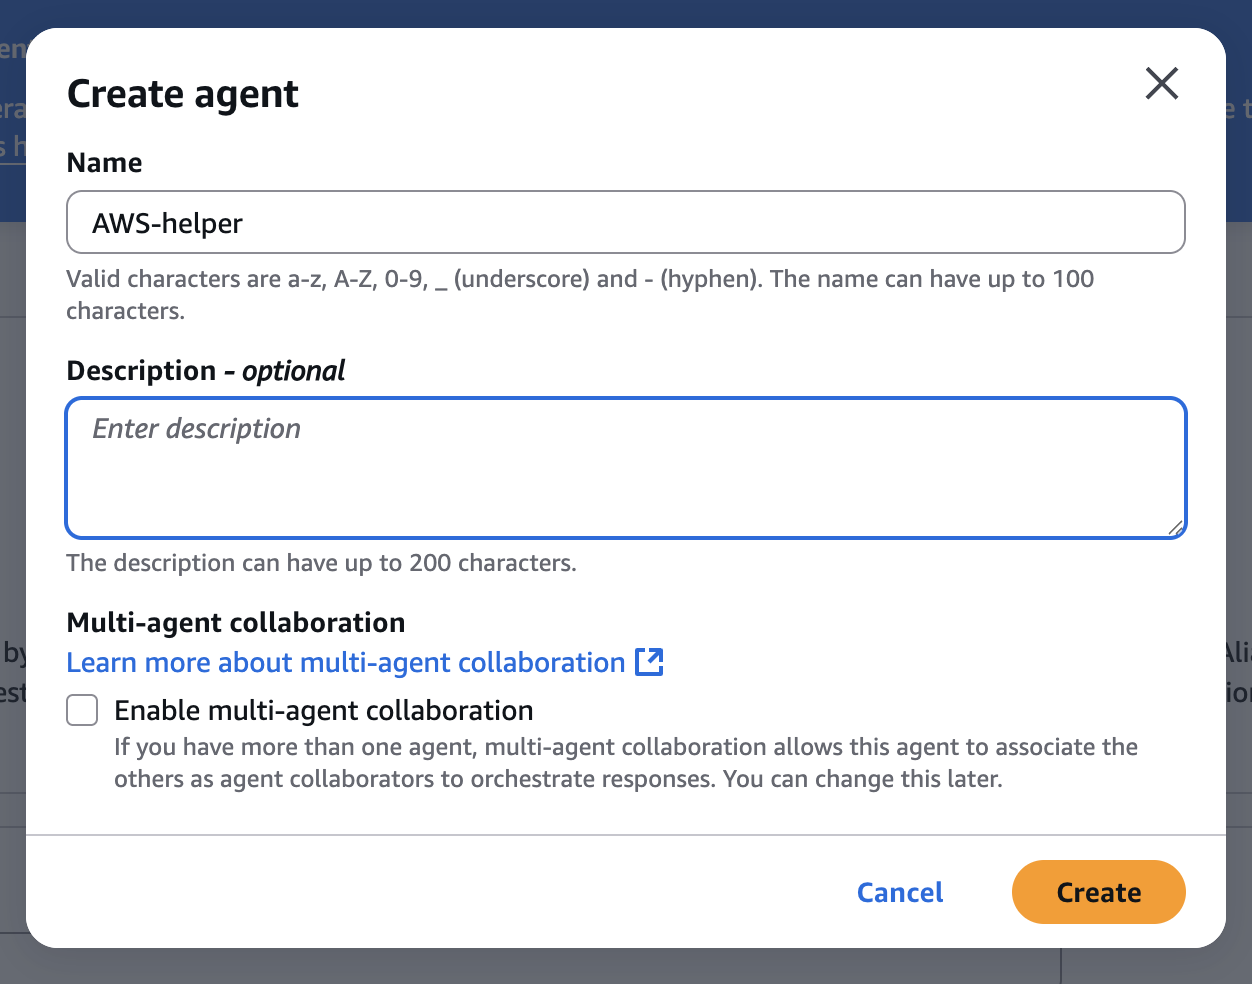Enable multi-agent collaboration checkbox
1252x984 pixels.
[x=82, y=711]
